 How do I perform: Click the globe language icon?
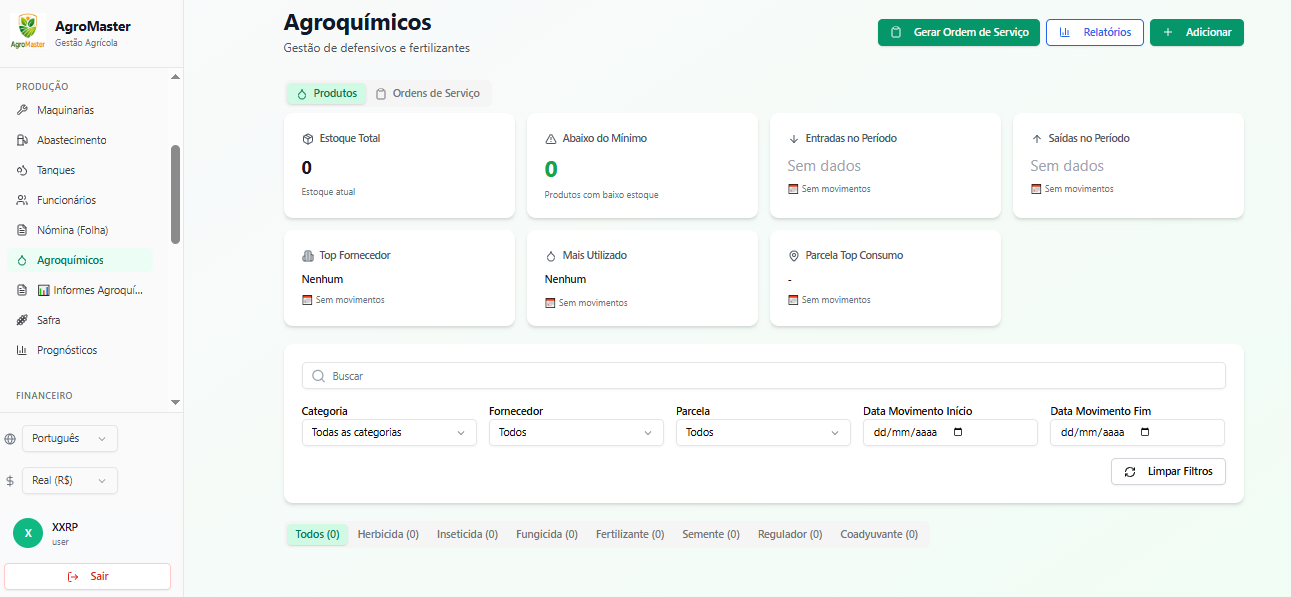(10, 439)
